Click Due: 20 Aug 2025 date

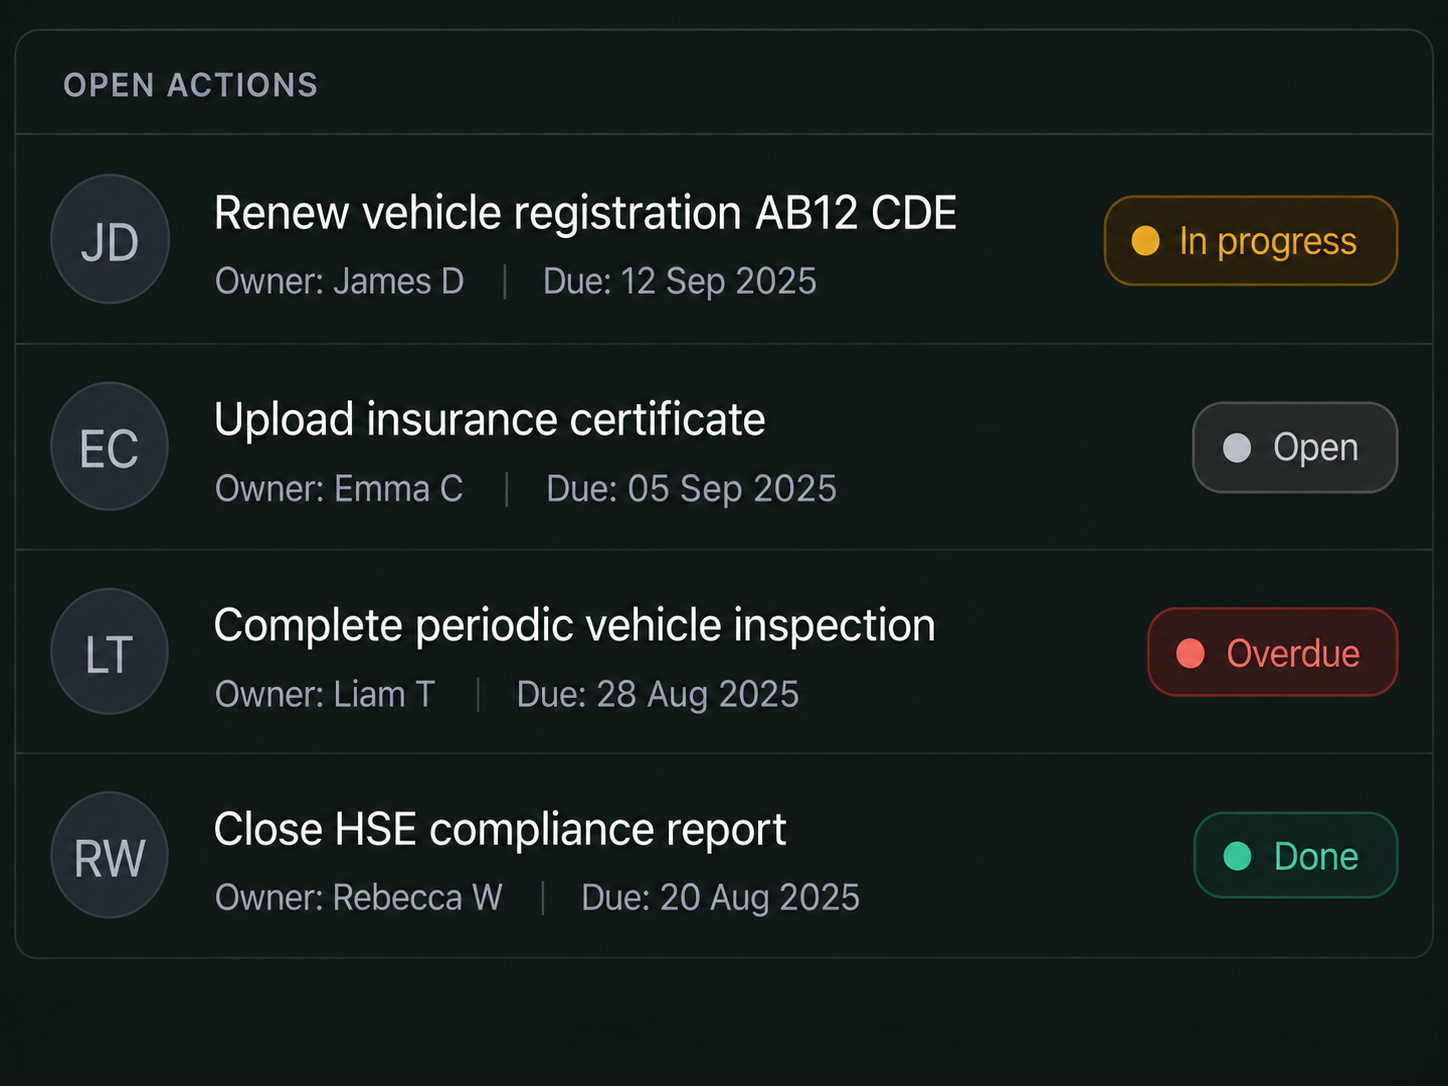pyautogui.click(x=720, y=898)
